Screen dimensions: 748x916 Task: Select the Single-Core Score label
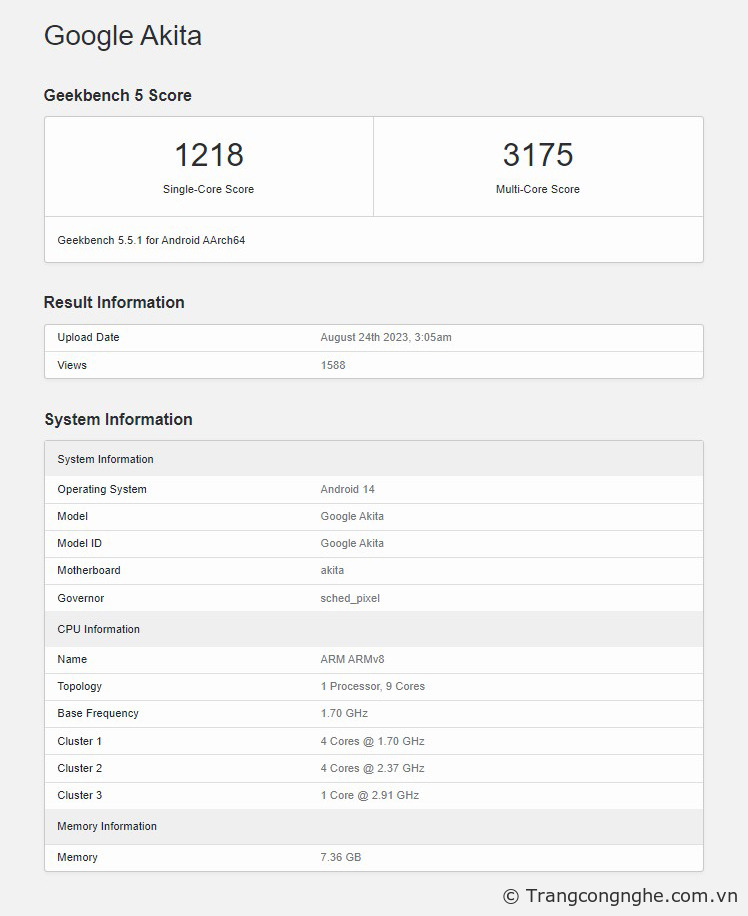point(208,189)
